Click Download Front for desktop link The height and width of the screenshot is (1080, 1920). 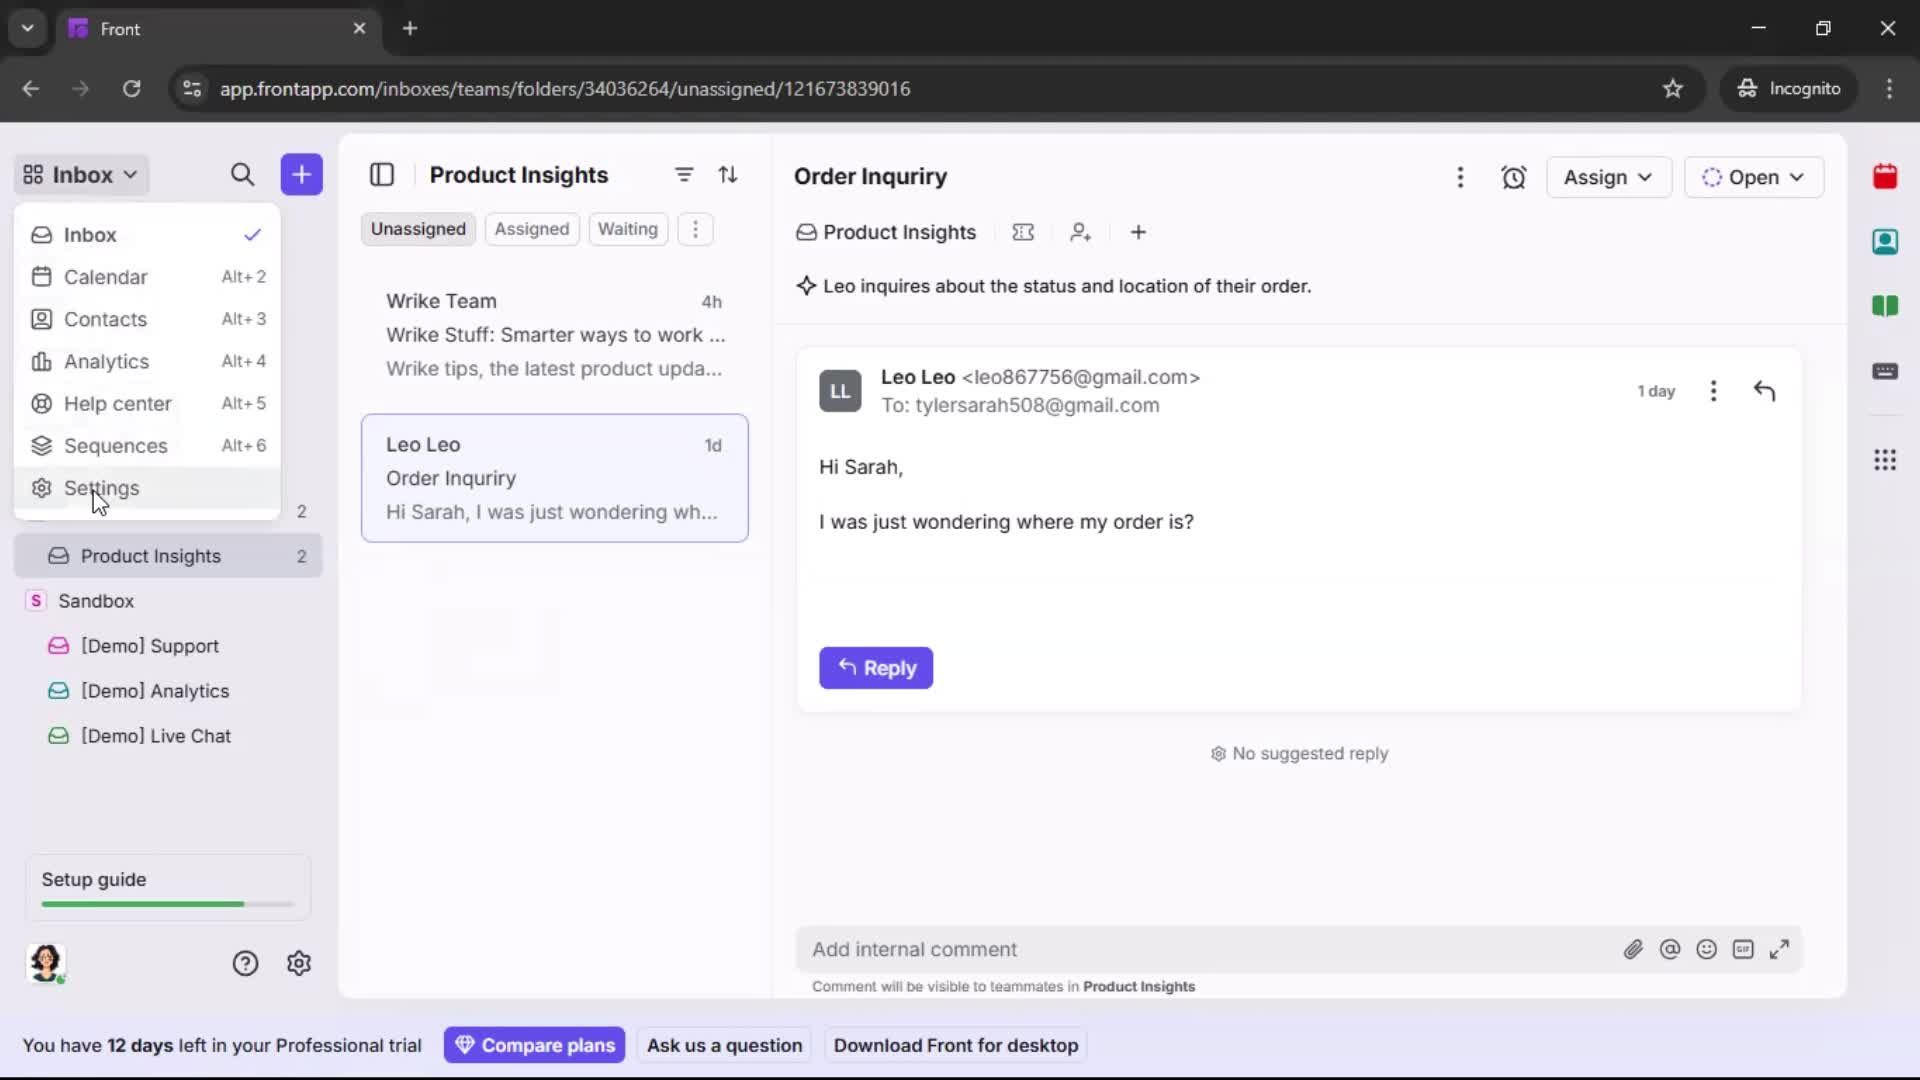point(956,1045)
